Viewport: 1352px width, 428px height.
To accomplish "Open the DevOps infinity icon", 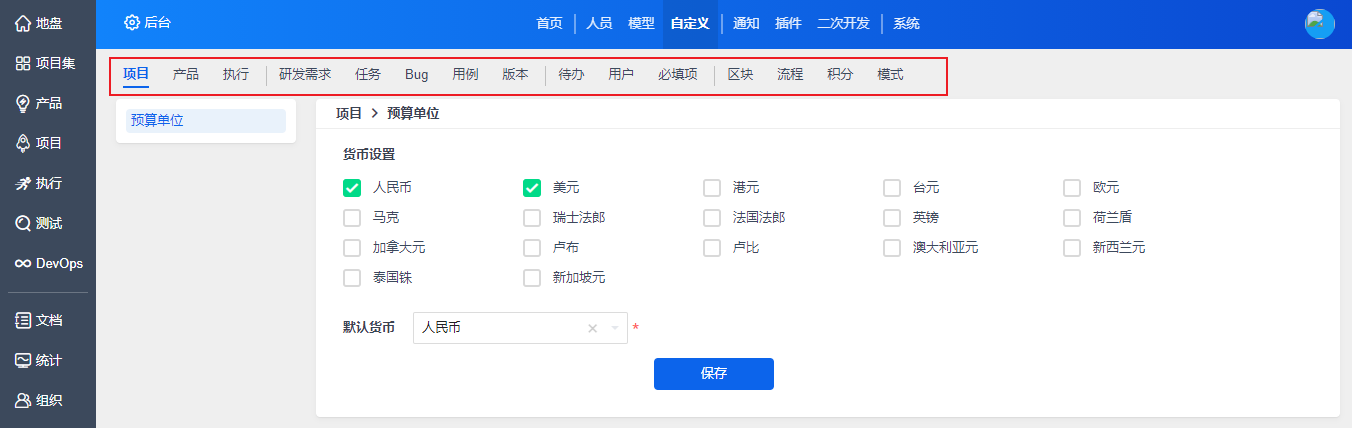I will pyautogui.click(x=22, y=263).
